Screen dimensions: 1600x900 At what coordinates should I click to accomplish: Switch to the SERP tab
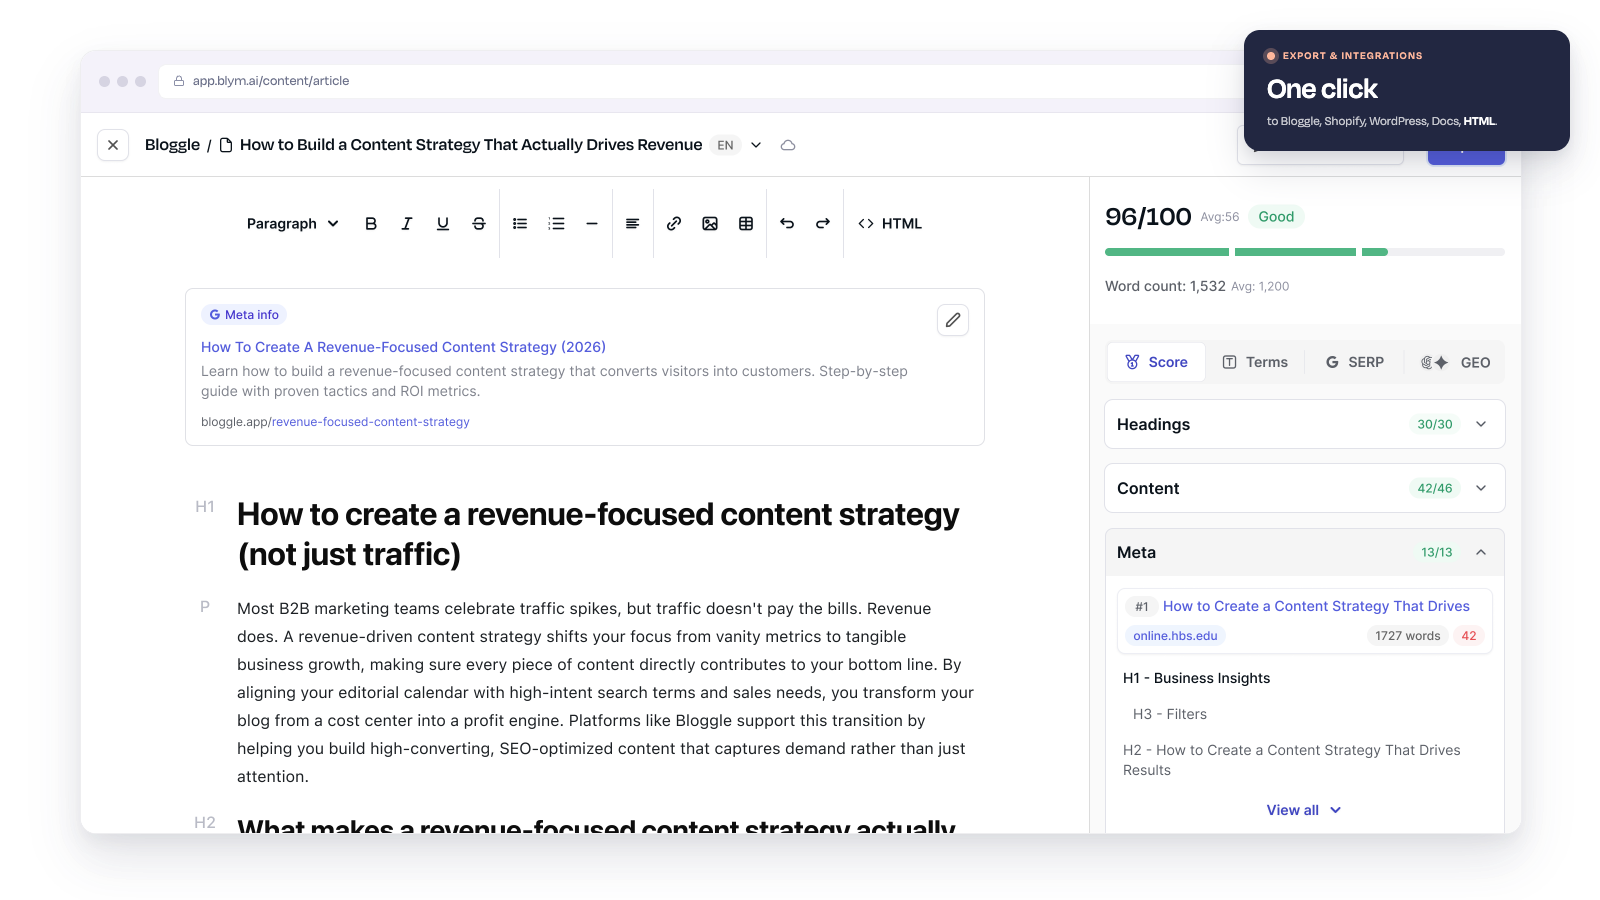pyautogui.click(x=1355, y=362)
